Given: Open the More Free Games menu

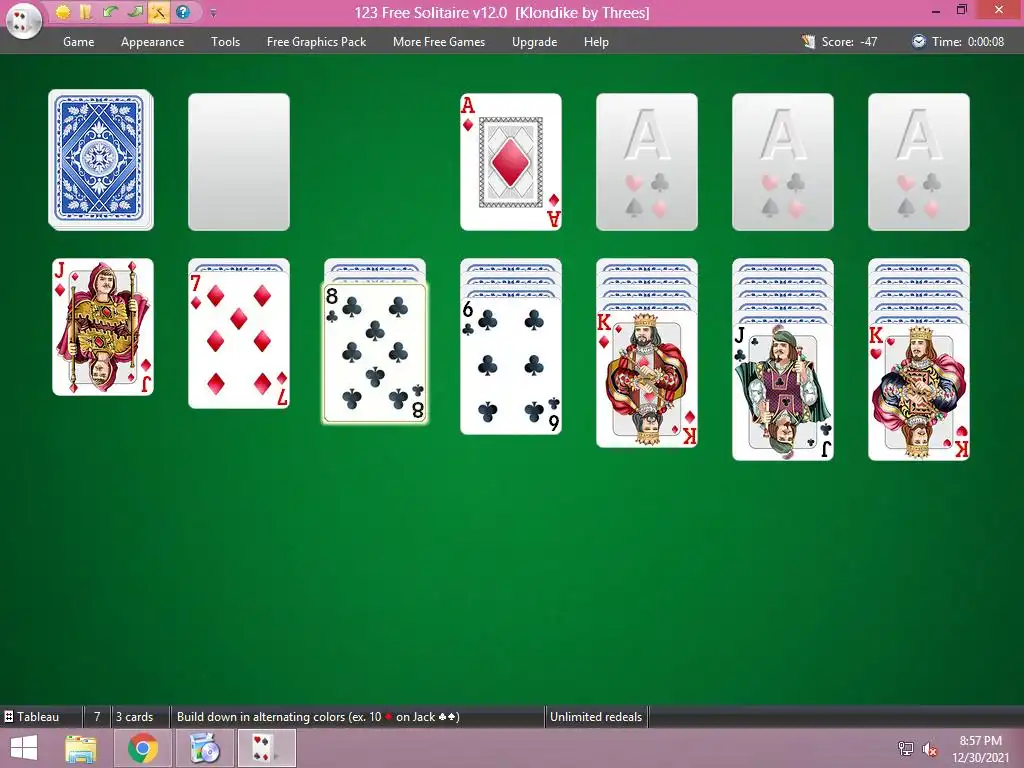Looking at the screenshot, I should pyautogui.click(x=439, y=42).
